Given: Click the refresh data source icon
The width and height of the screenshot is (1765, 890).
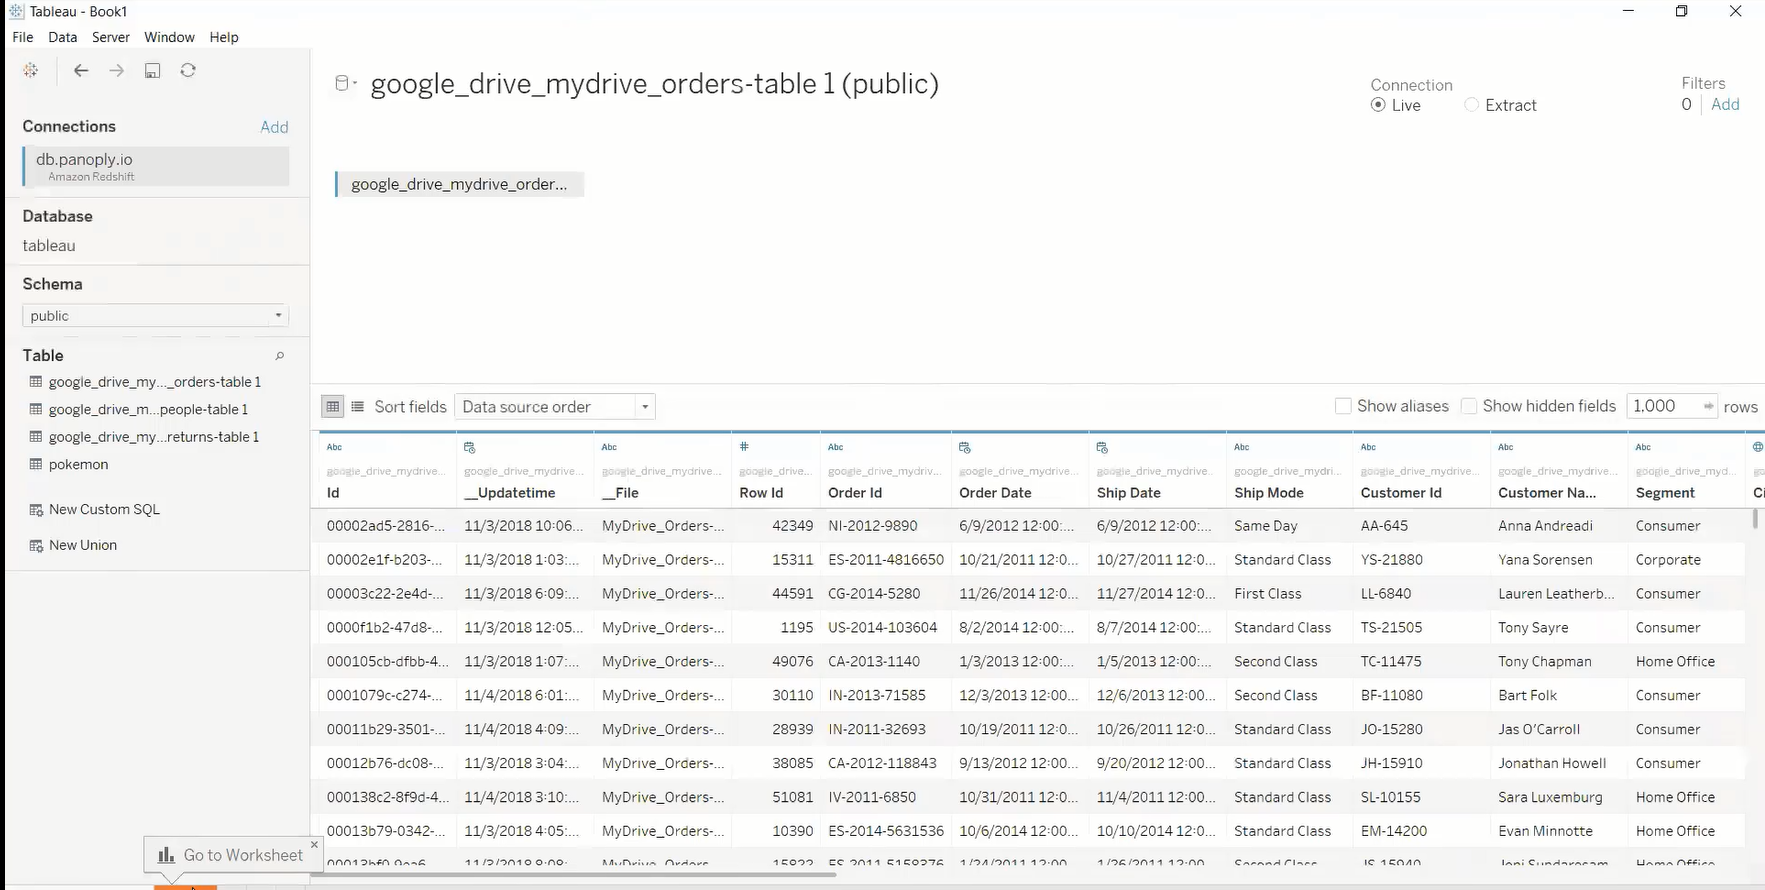Looking at the screenshot, I should [188, 70].
